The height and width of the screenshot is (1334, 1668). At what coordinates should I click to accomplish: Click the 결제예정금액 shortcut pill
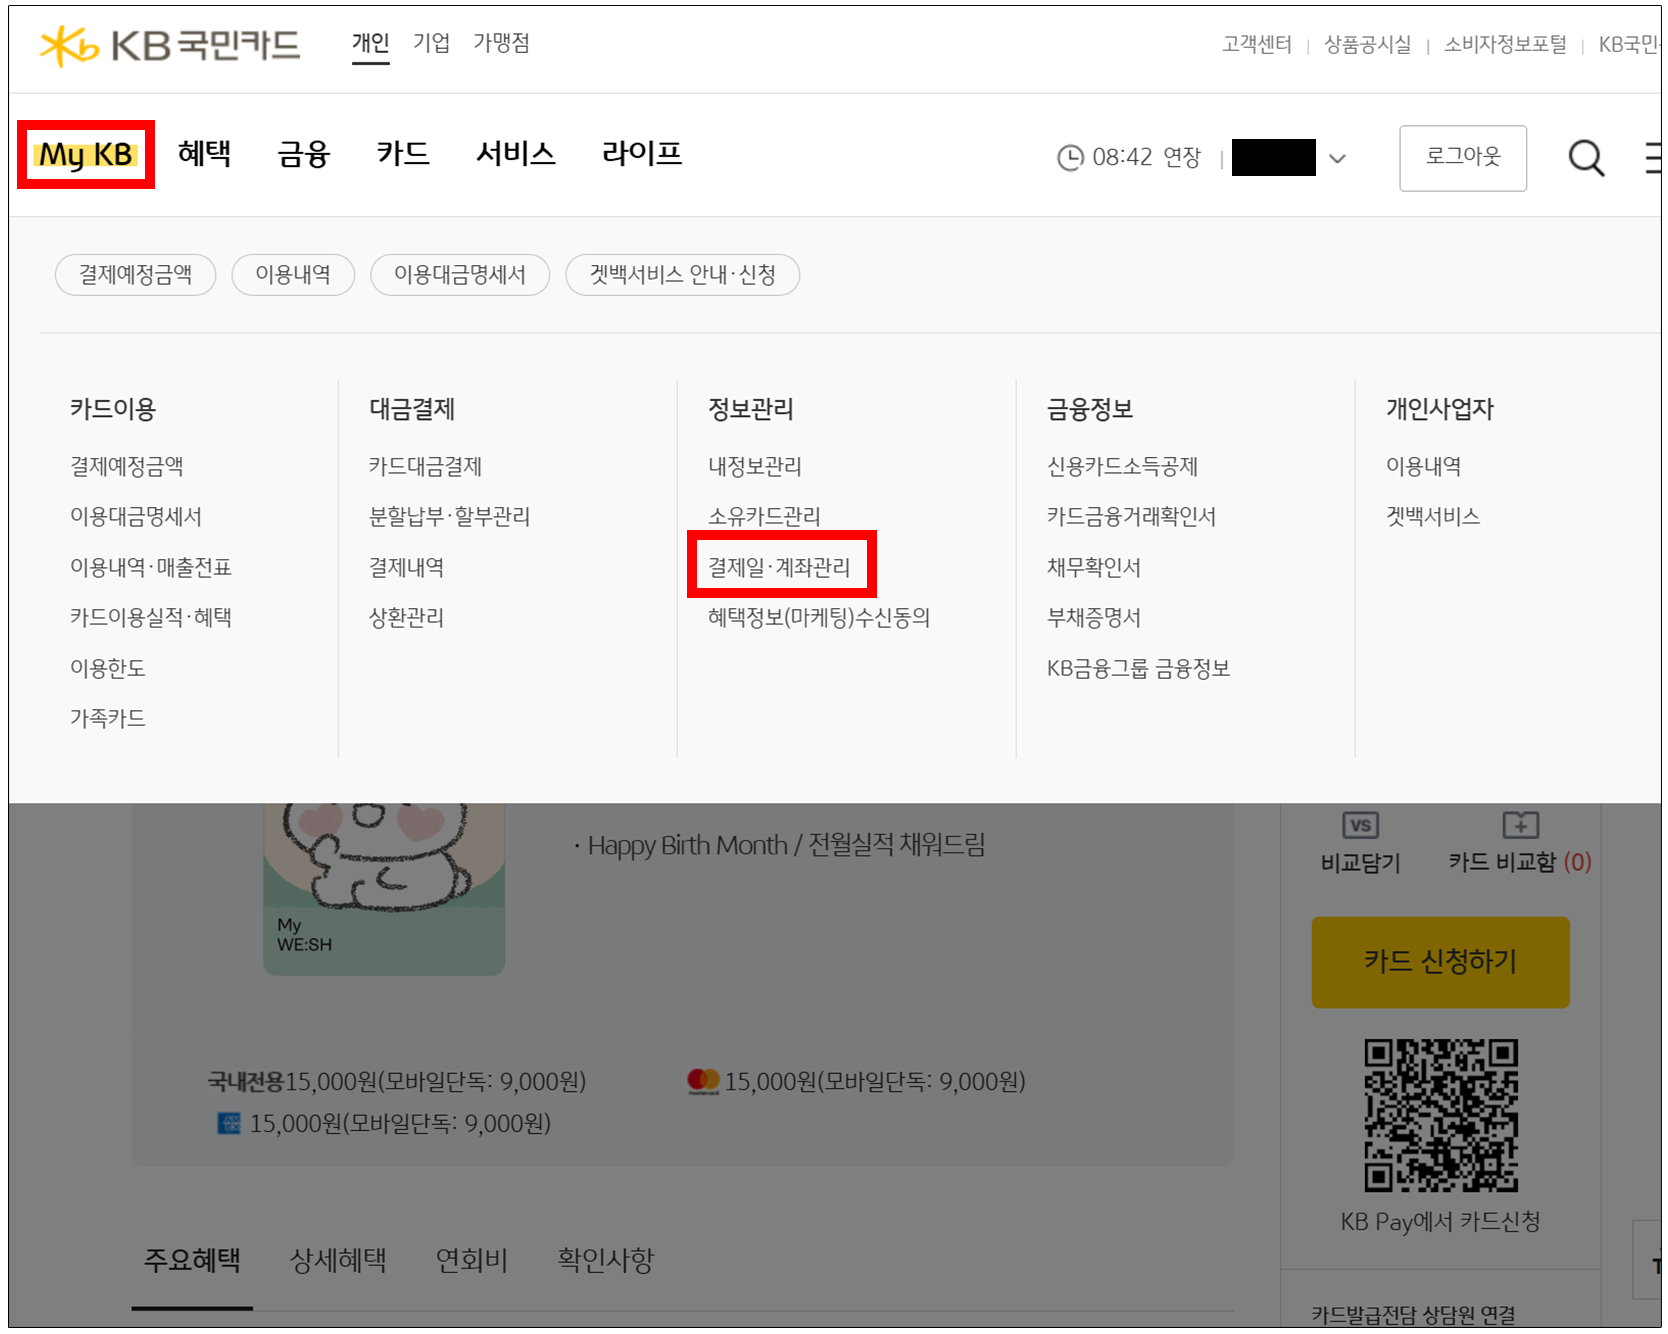coord(135,275)
